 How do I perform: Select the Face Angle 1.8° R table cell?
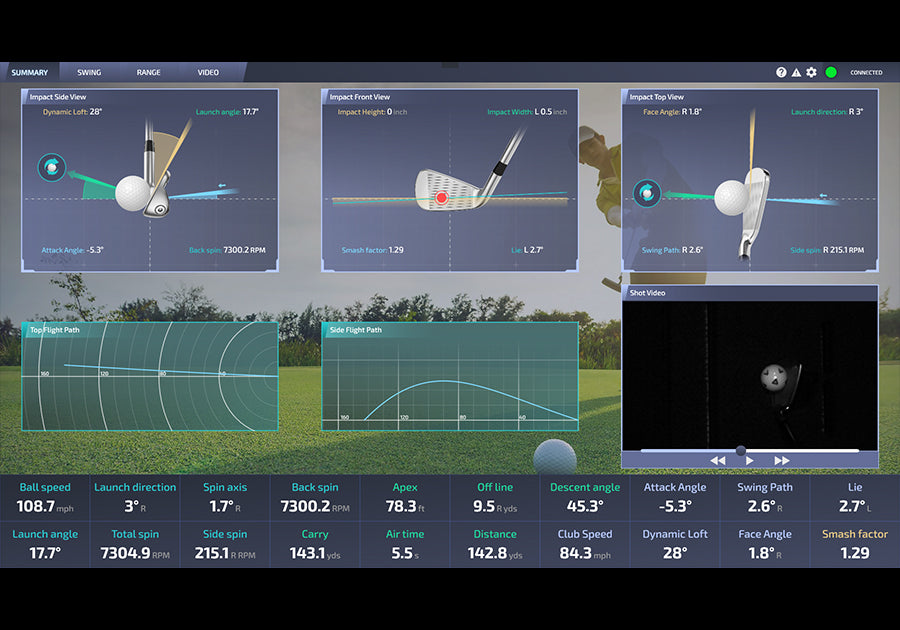pos(765,545)
